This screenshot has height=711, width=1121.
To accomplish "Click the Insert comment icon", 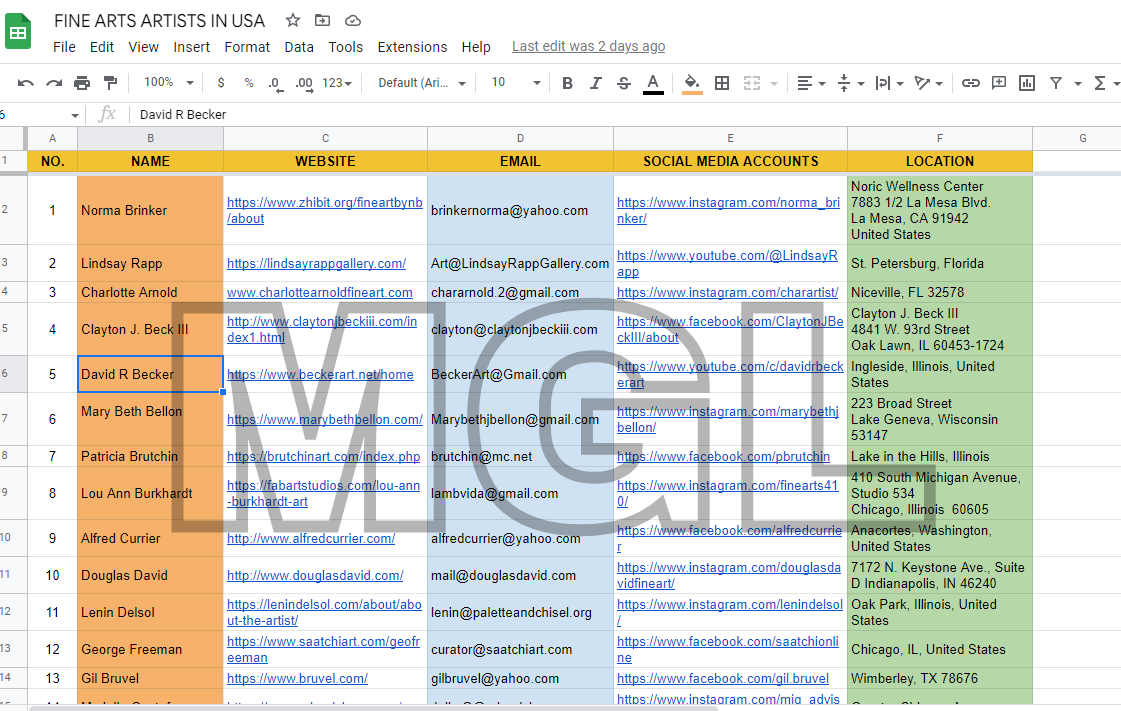I will click(x=999, y=83).
